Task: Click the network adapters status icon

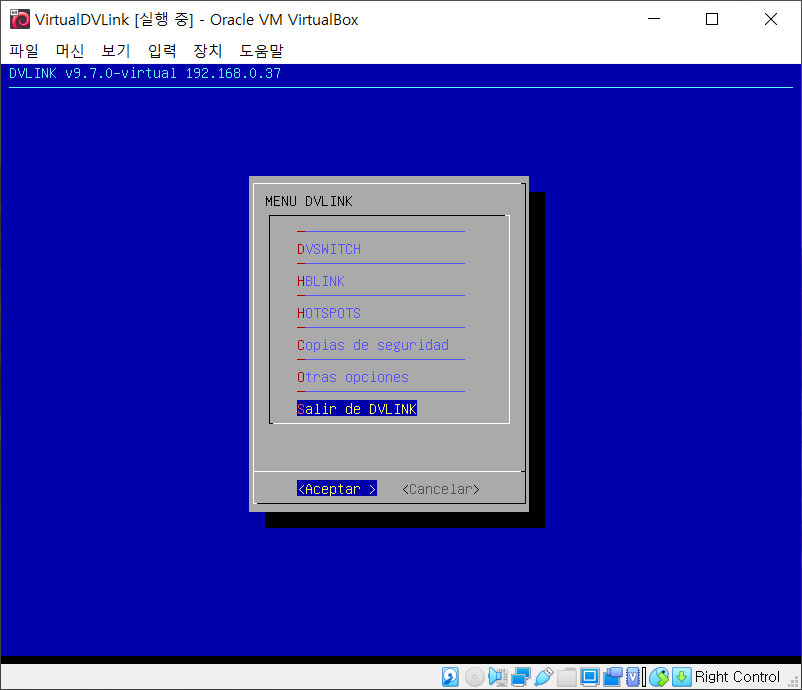Action: (x=521, y=677)
